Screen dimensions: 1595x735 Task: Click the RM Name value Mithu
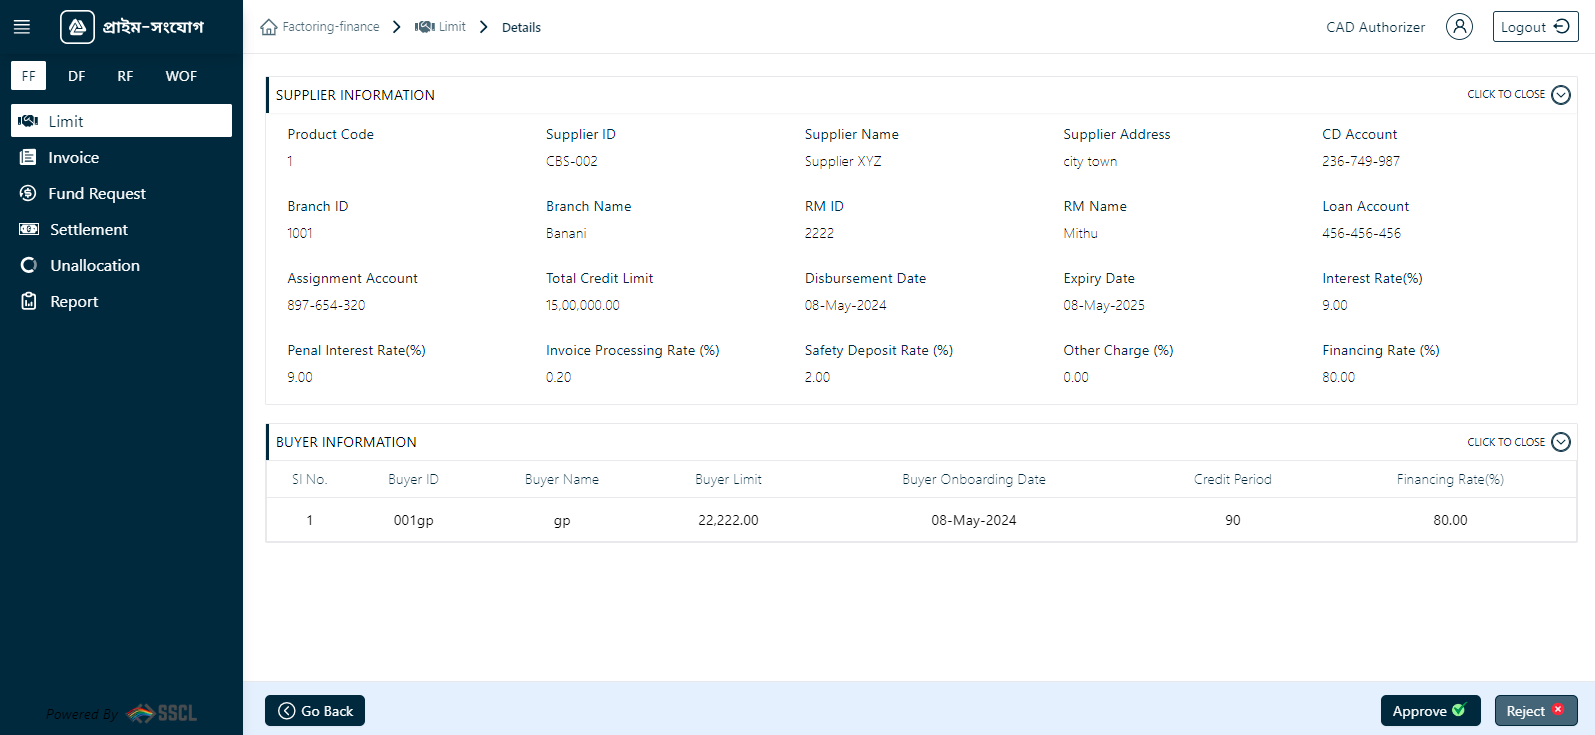(x=1080, y=233)
